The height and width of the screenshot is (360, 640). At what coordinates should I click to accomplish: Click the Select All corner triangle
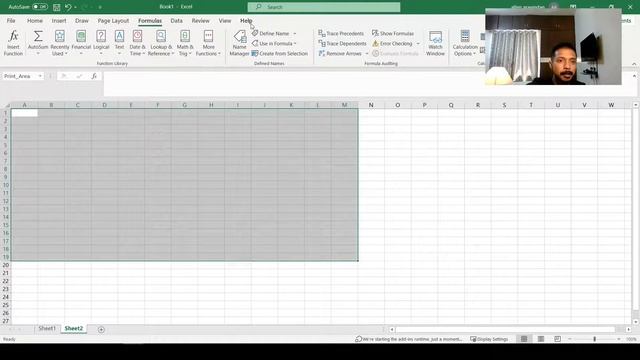coord(7,105)
